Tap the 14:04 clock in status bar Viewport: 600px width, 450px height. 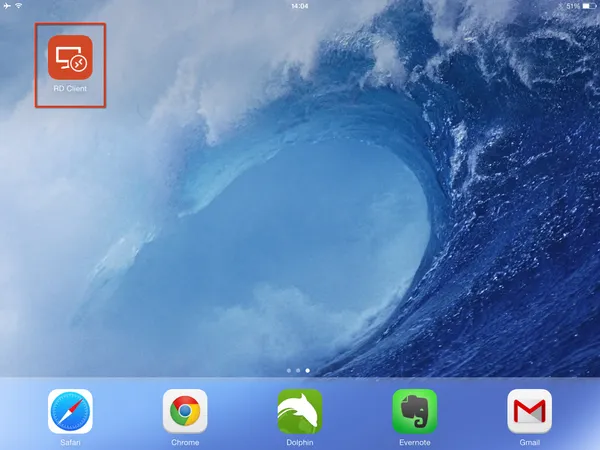300,6
